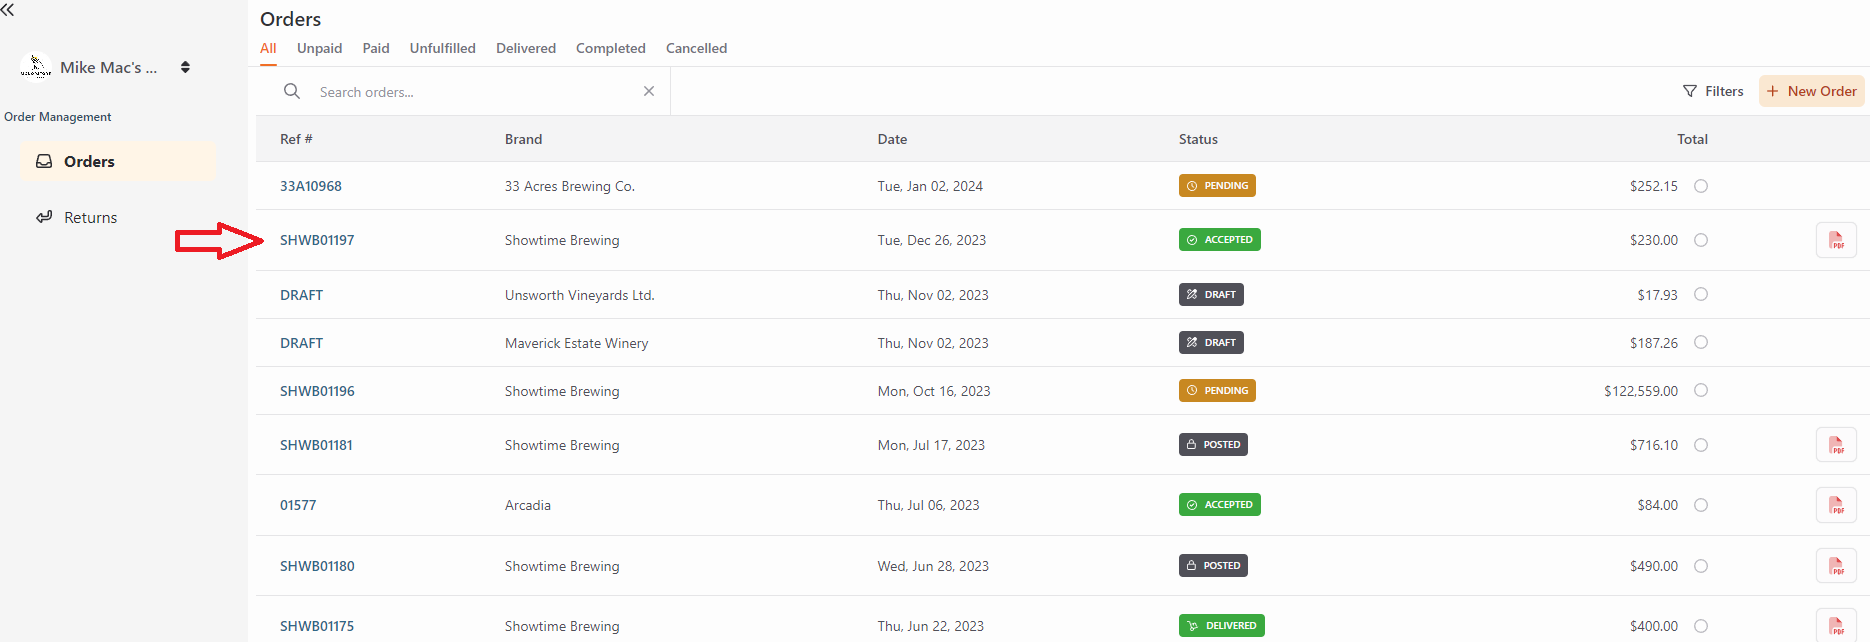
Task: Click date Mon, Oct 16, 2023
Action: tap(934, 391)
